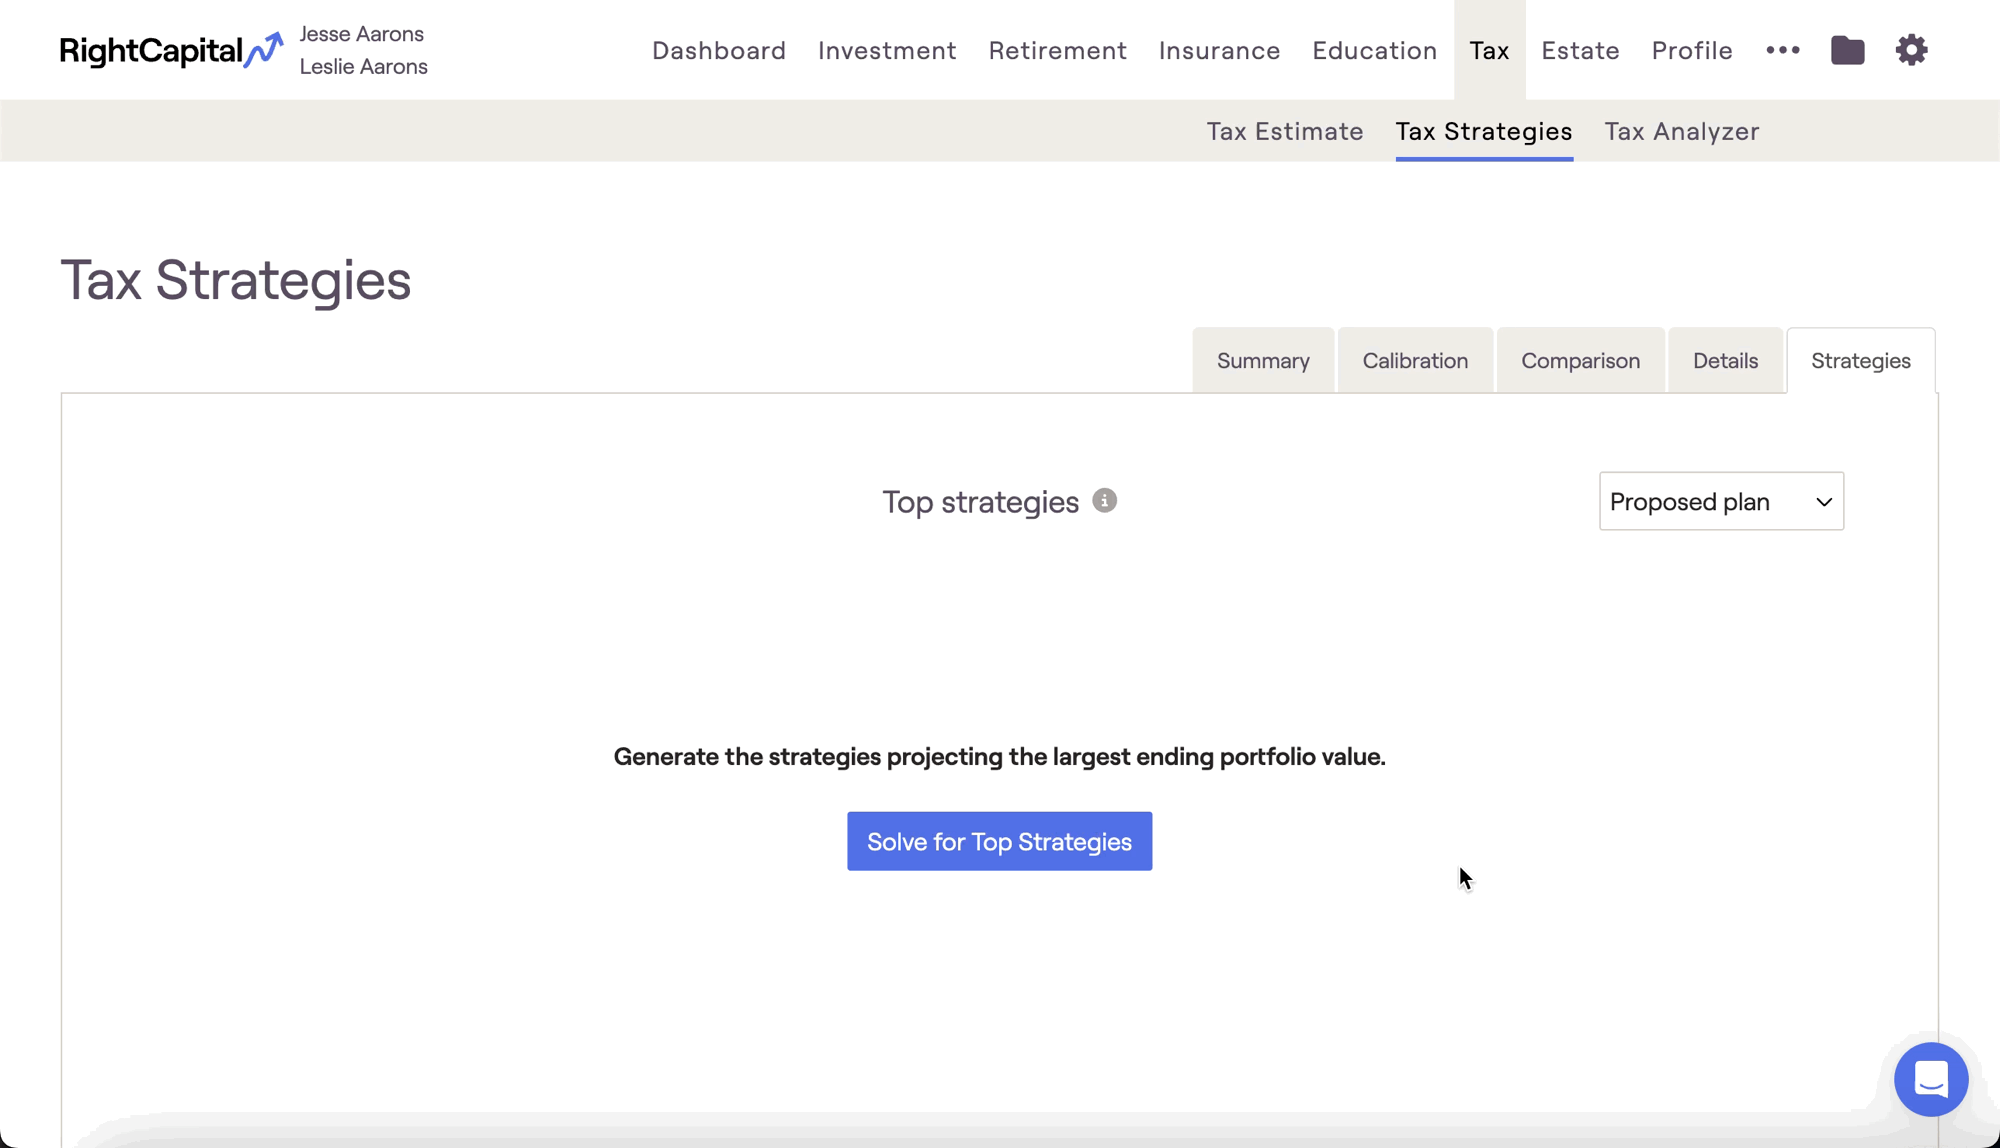The width and height of the screenshot is (2000, 1148).
Task: Open the Estate menu item
Action: (x=1579, y=50)
